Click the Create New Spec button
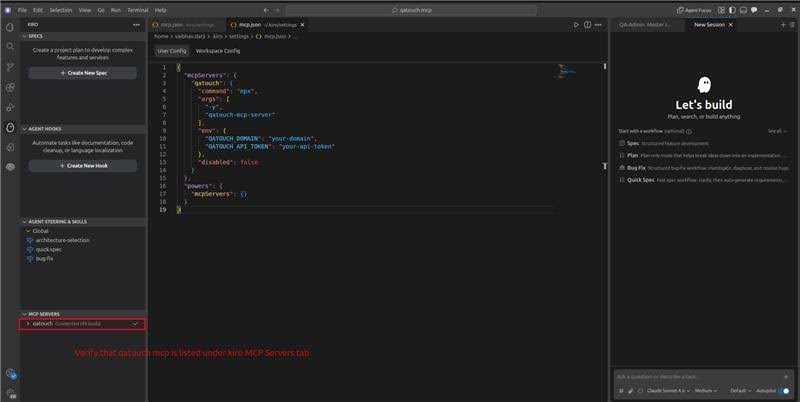The width and height of the screenshot is (800, 402). coord(83,73)
